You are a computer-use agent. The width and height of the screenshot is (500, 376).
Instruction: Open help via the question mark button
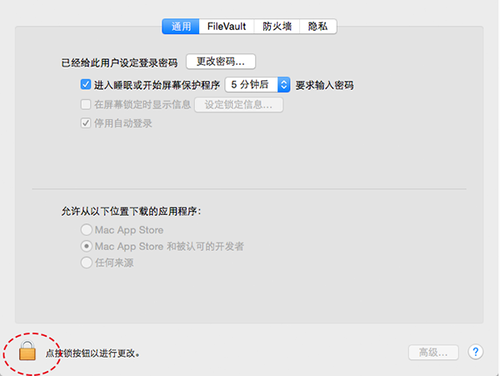tap(475, 352)
